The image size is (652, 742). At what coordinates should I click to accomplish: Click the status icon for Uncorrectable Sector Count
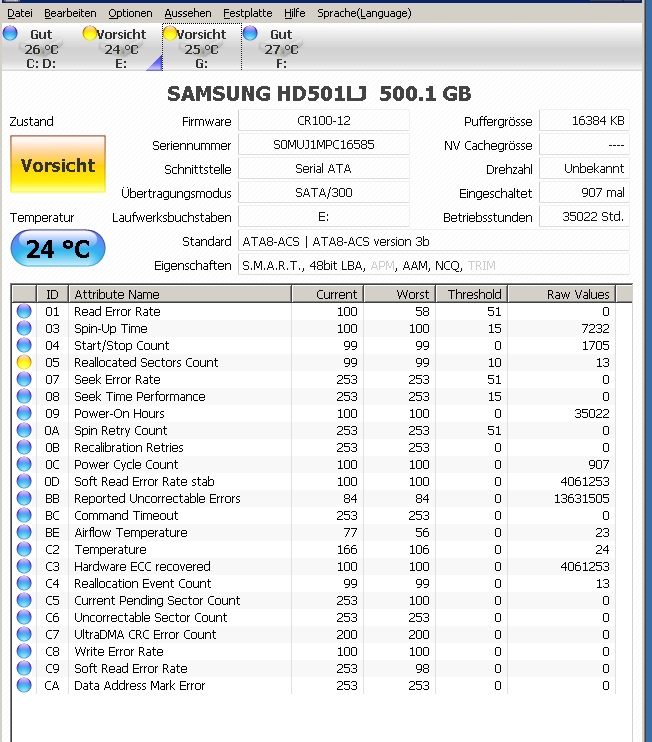(x=24, y=618)
